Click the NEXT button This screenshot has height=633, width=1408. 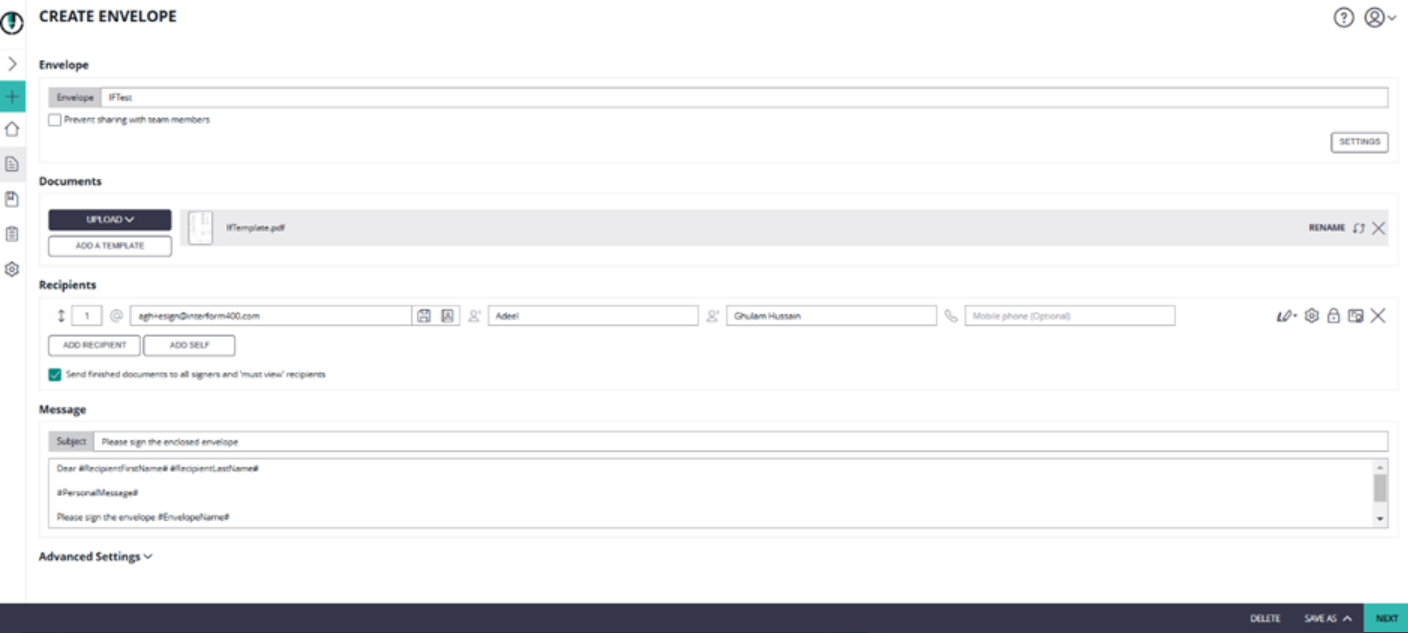pyautogui.click(x=1386, y=619)
